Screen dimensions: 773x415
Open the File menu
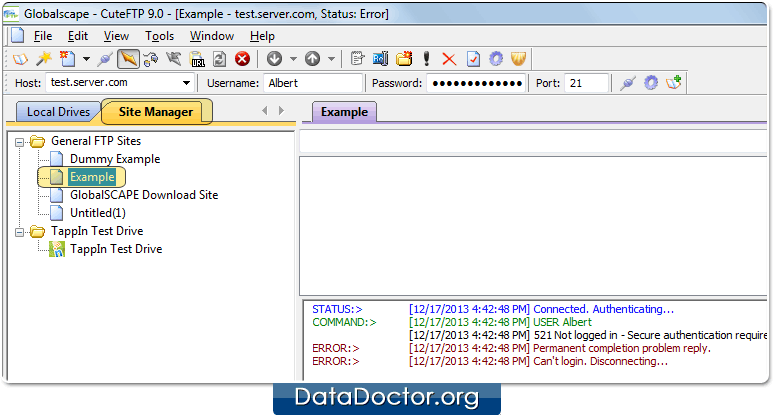coord(43,36)
